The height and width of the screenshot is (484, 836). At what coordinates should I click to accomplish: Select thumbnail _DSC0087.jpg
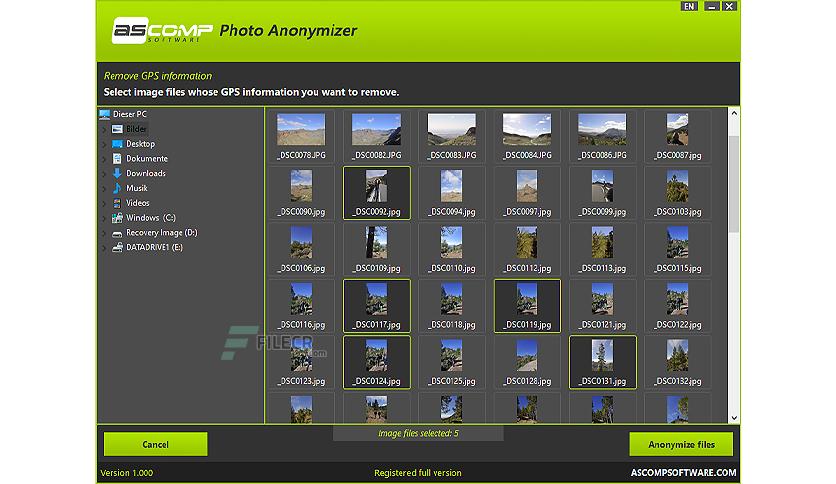coord(678,136)
